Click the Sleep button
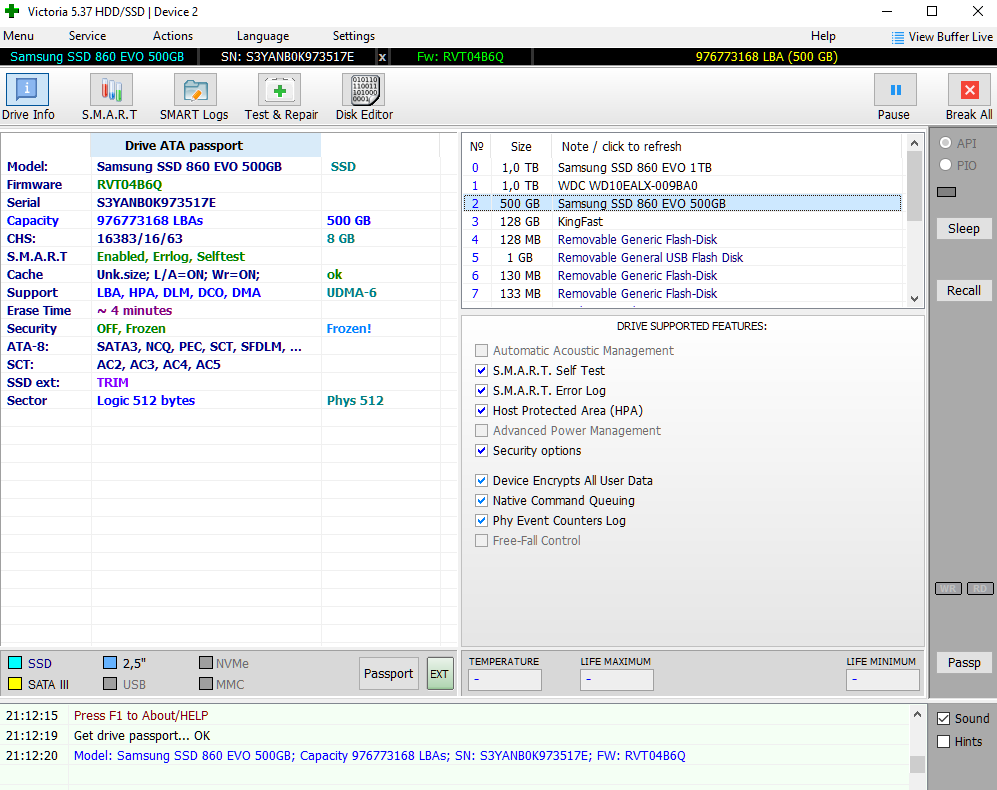The height and width of the screenshot is (790, 997). coord(964,228)
